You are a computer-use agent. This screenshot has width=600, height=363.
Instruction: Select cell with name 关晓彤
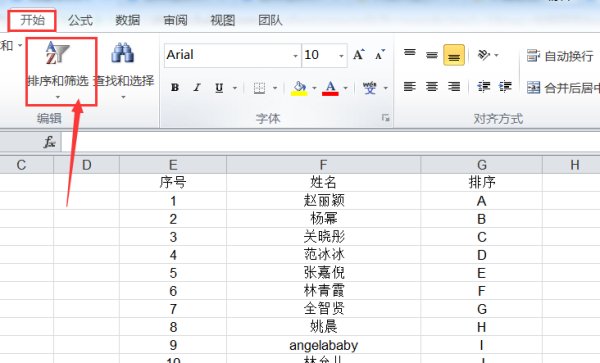click(x=323, y=236)
